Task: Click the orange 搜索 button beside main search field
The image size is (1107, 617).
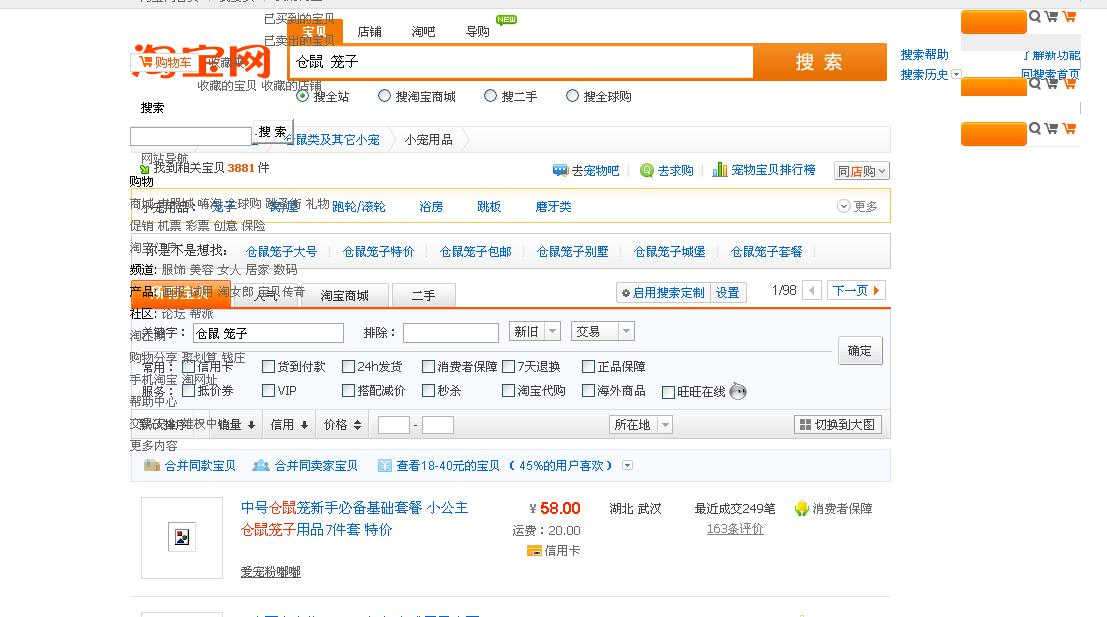Action: click(x=820, y=62)
